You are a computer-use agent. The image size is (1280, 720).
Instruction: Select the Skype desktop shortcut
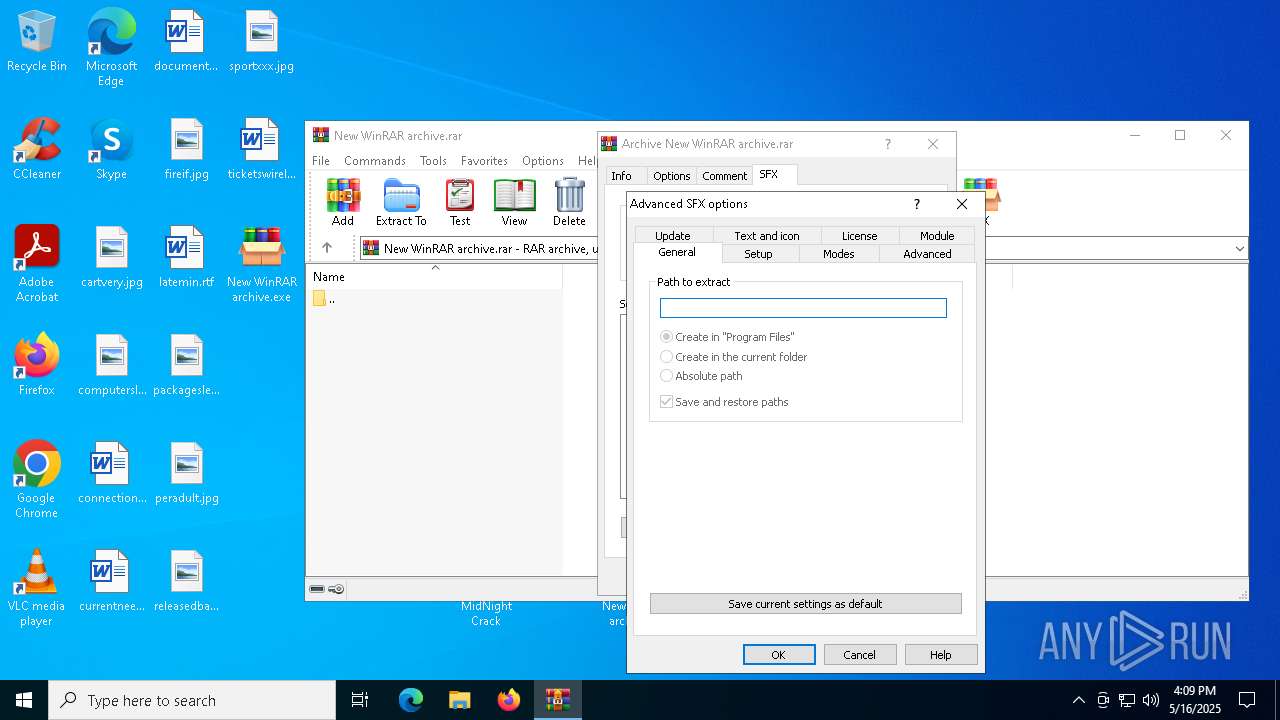click(111, 149)
